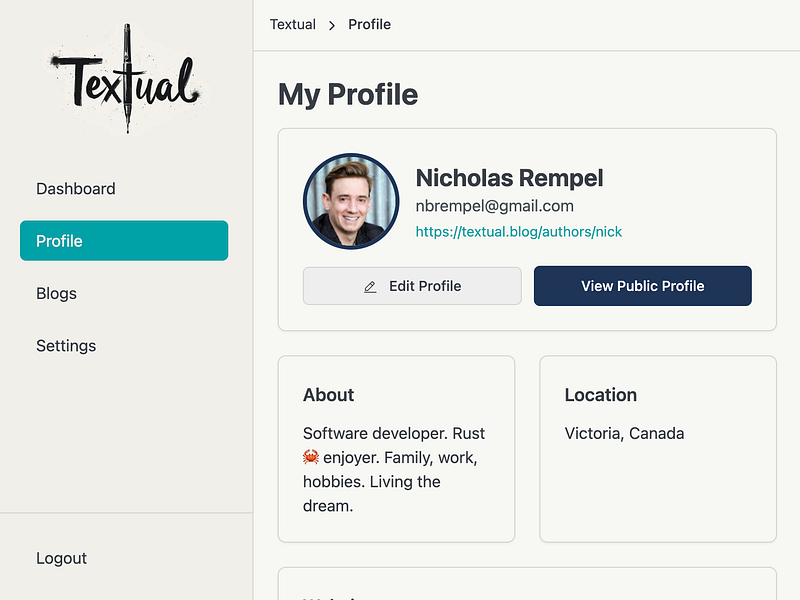Click the Nicholas Rempel name heading
The width and height of the screenshot is (800, 600).
pyautogui.click(x=509, y=178)
